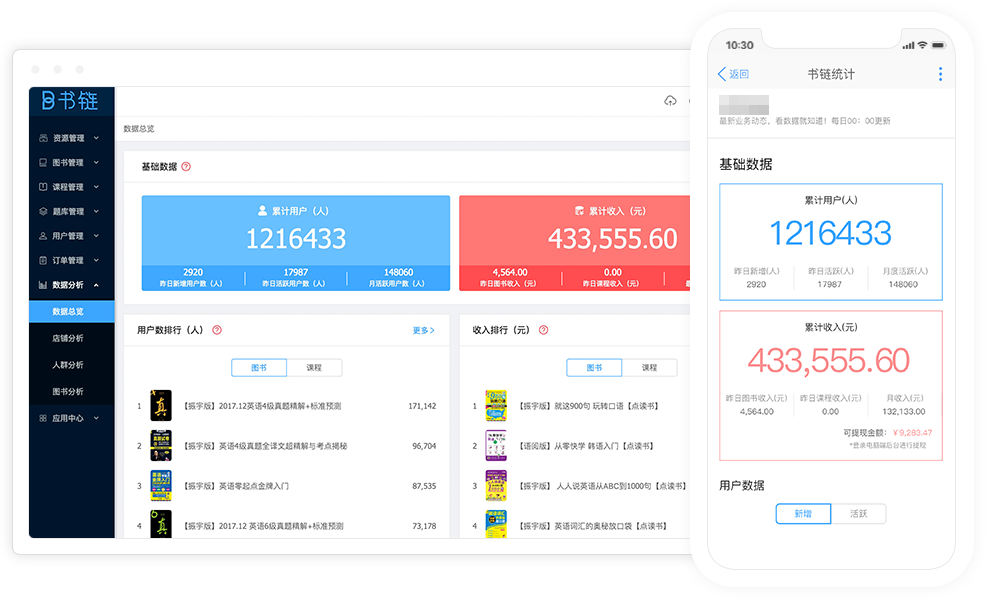Click the cloud upload icon in header
The width and height of the screenshot is (986, 599).
point(670,101)
